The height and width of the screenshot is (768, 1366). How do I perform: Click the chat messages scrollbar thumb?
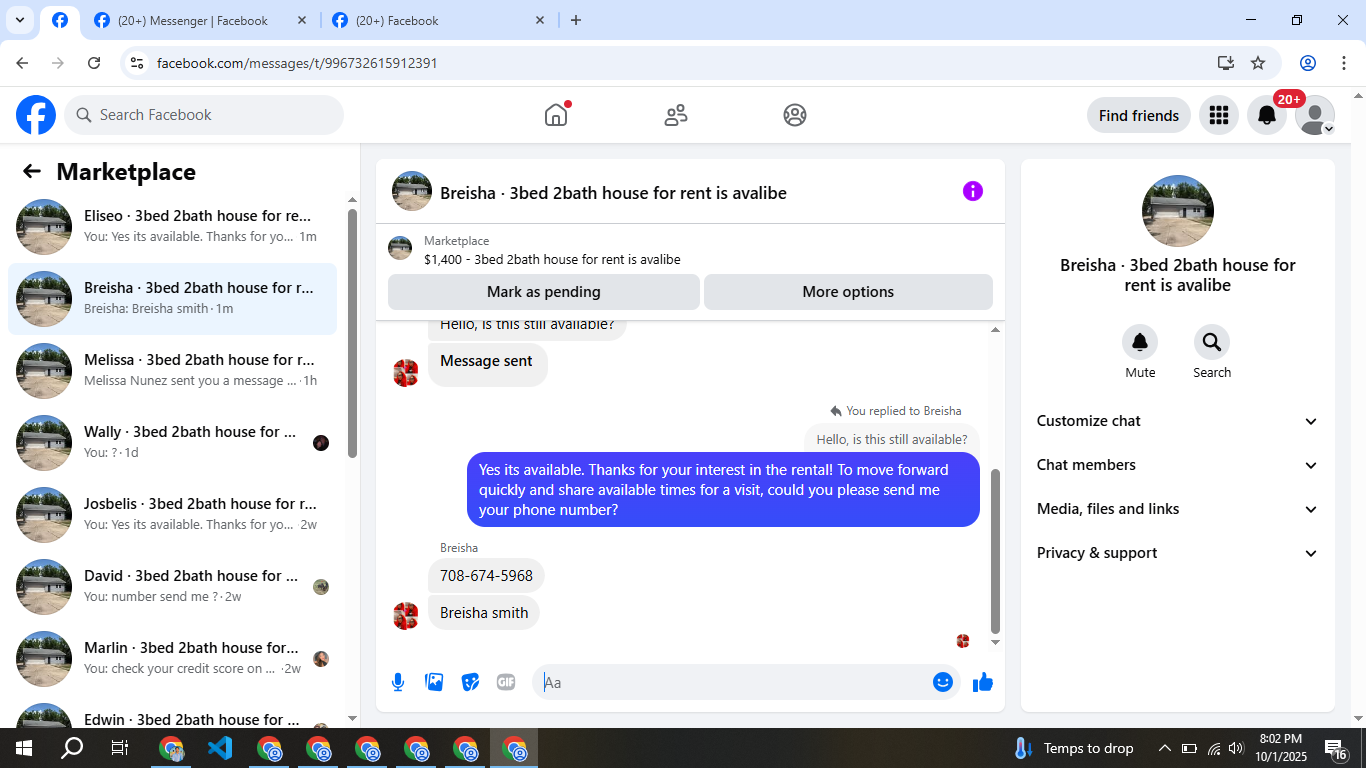[995, 551]
